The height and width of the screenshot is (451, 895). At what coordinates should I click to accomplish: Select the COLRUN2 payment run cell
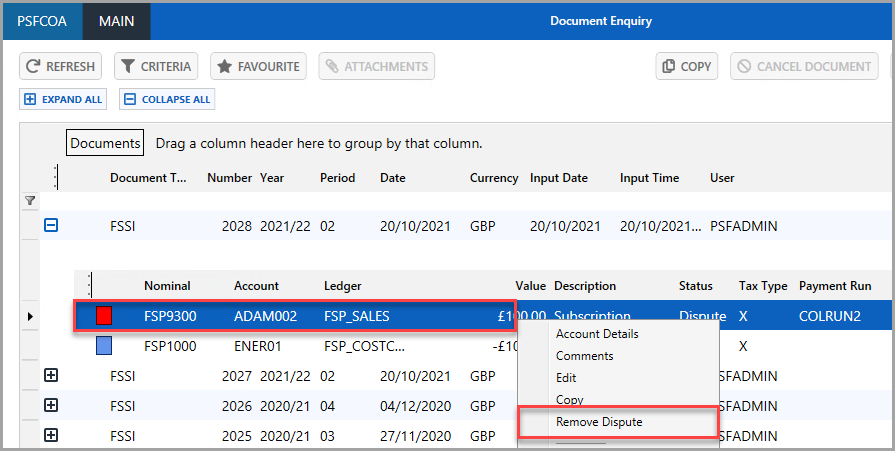coord(830,316)
